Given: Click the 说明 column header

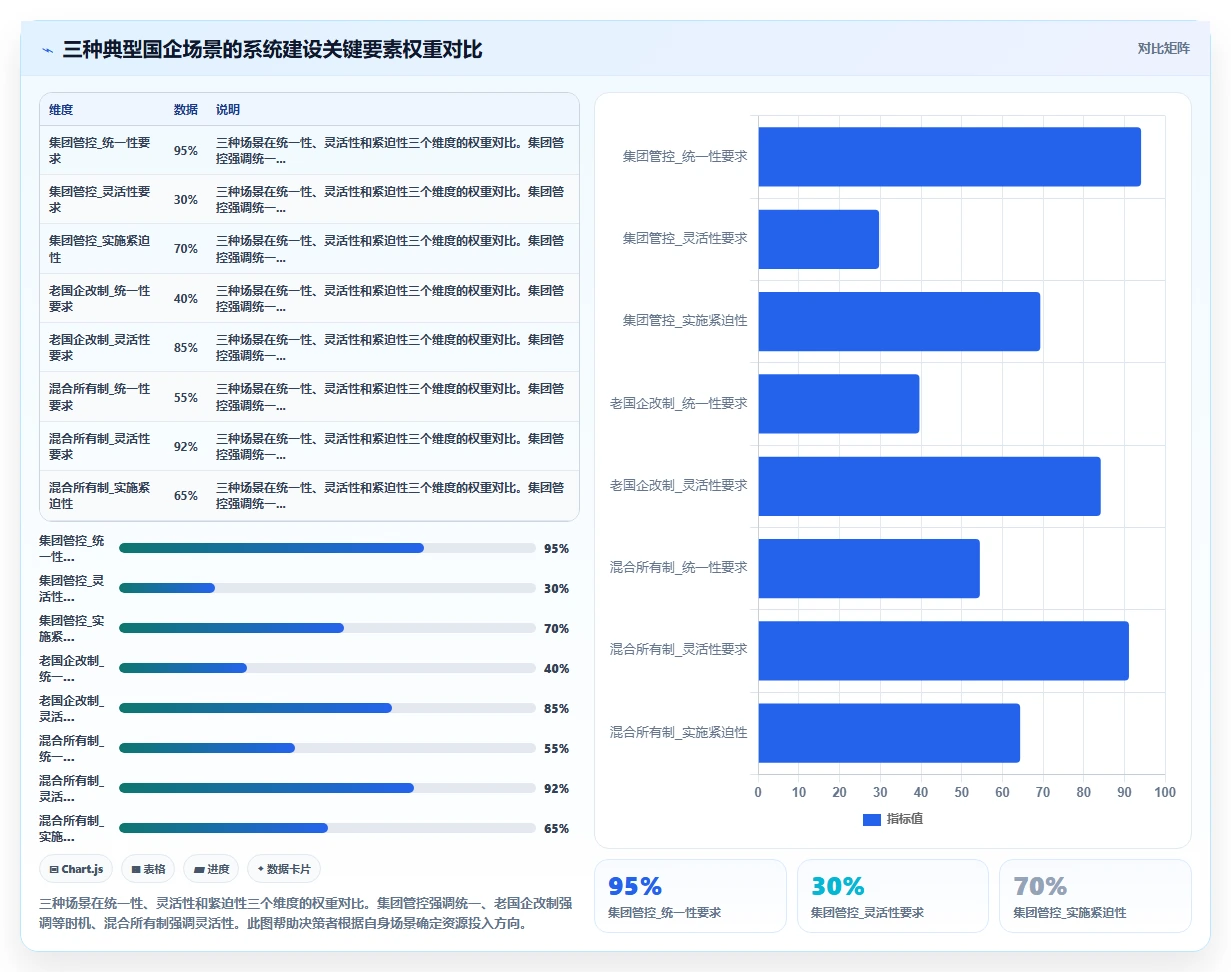Looking at the screenshot, I should point(228,110).
